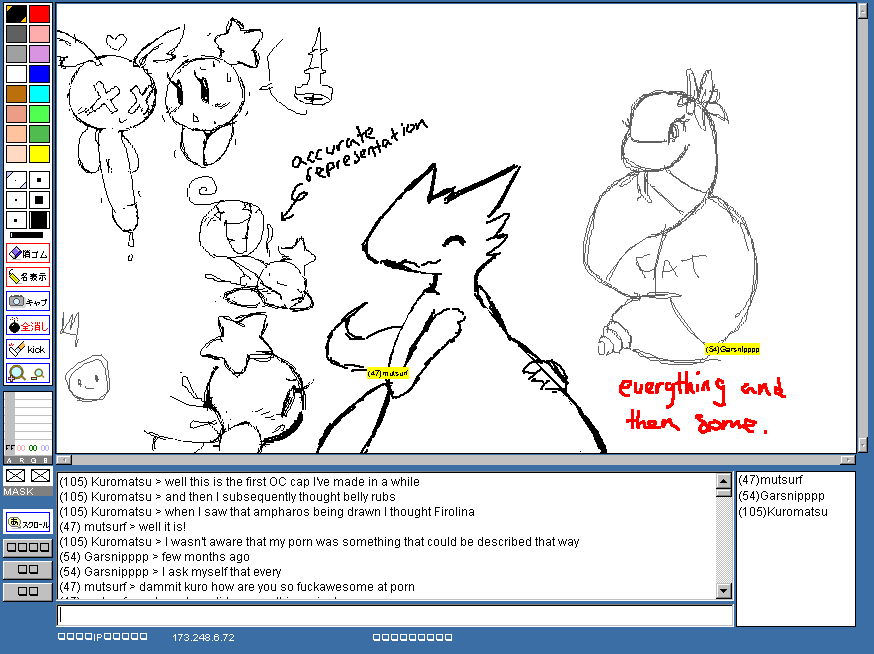
Task: Toggle the name display (名表示) button
Action: click(28, 277)
